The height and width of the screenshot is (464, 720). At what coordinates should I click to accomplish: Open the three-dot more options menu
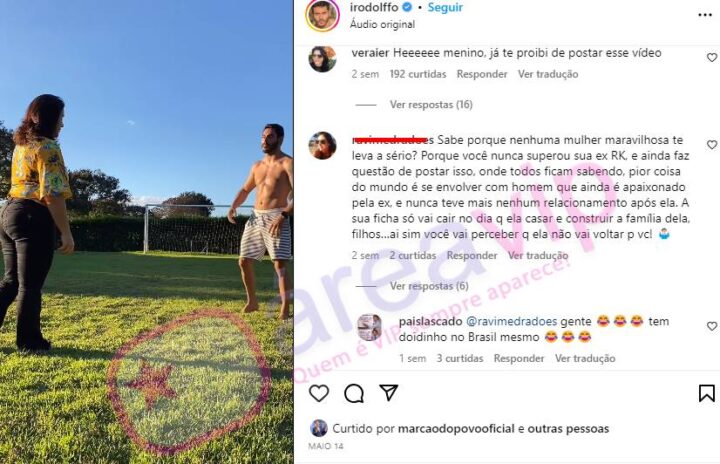[705, 15]
